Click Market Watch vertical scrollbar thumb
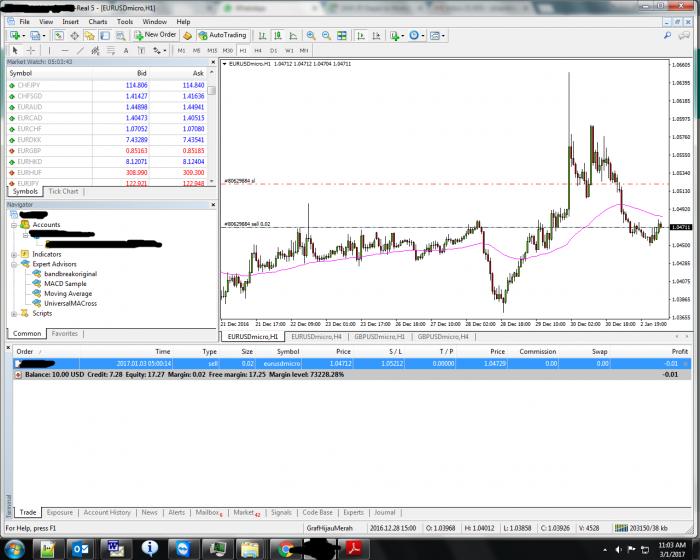Image resolution: width=700 pixels, height=560 pixels. 212,91
